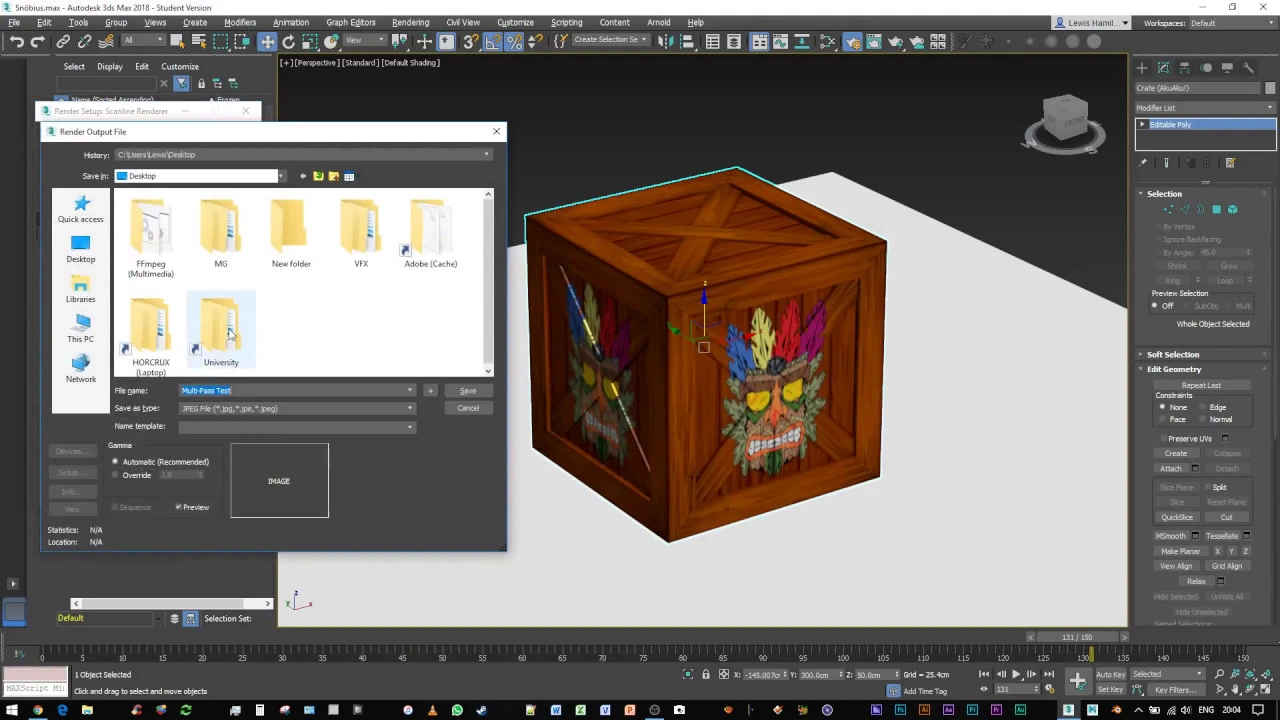Screen dimensions: 1280x720
Task: Toggle the Preview checkbox
Action: [x=178, y=507]
